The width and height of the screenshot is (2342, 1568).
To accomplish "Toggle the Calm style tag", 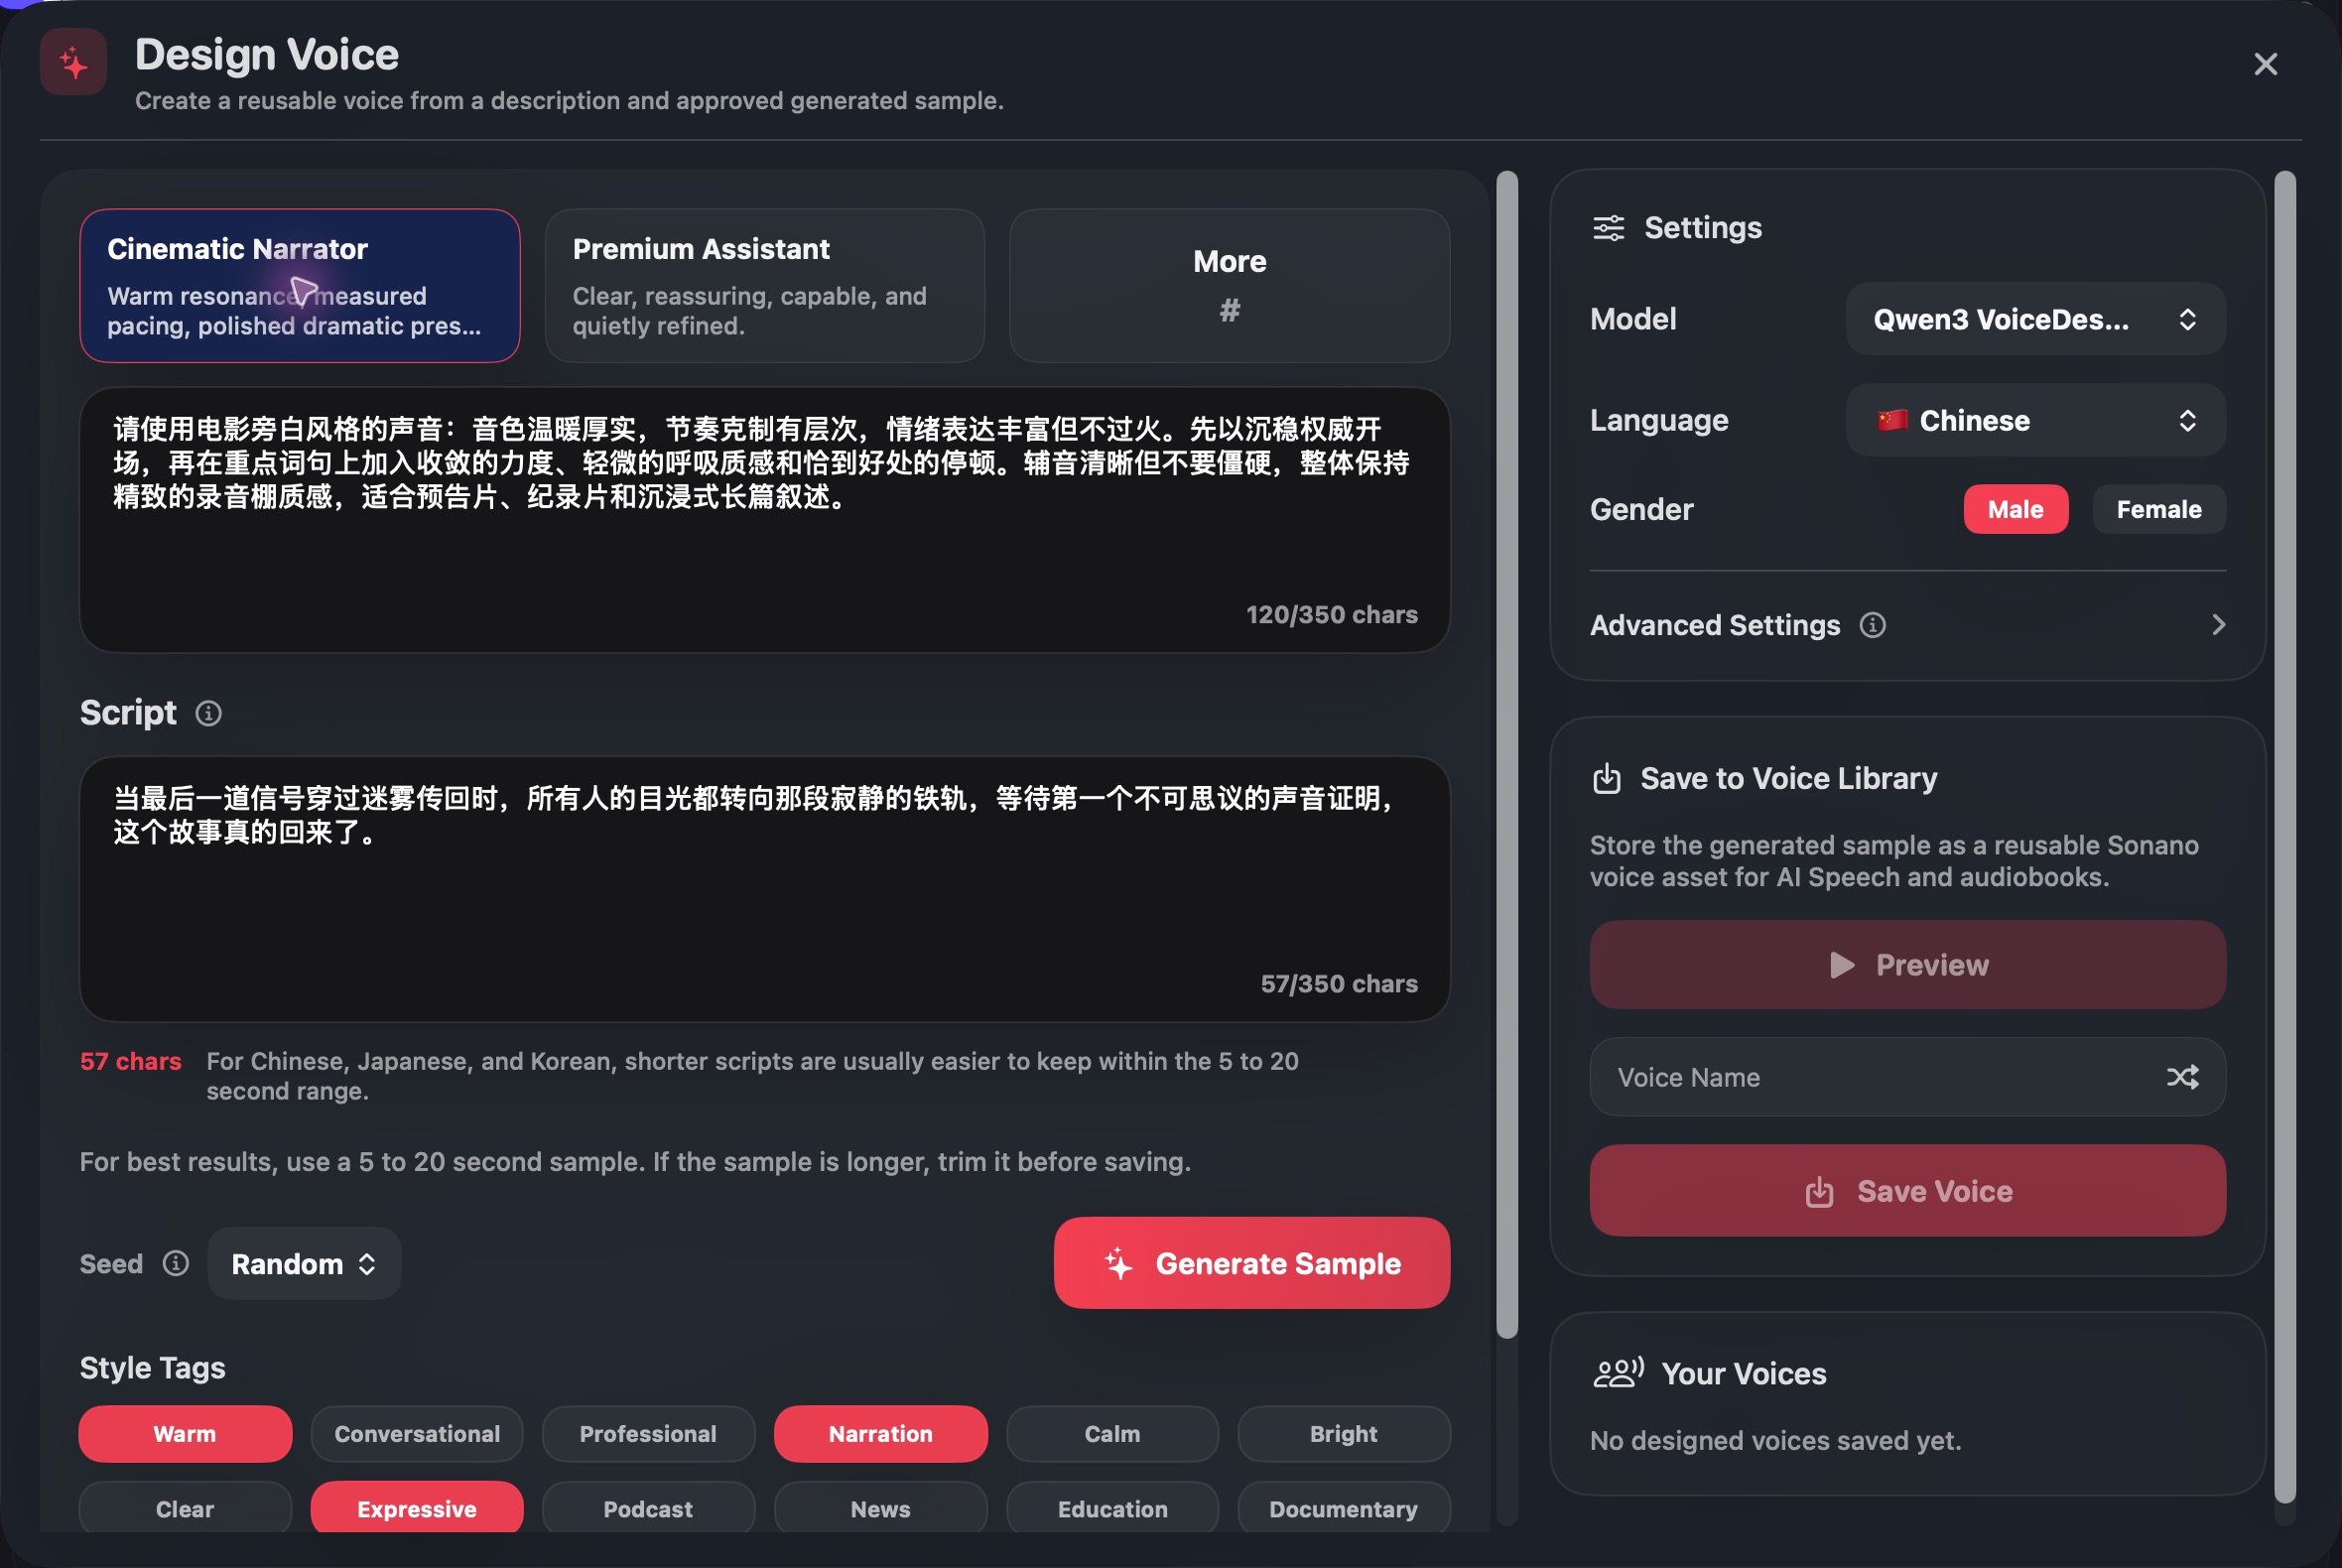I will click(x=1112, y=1433).
